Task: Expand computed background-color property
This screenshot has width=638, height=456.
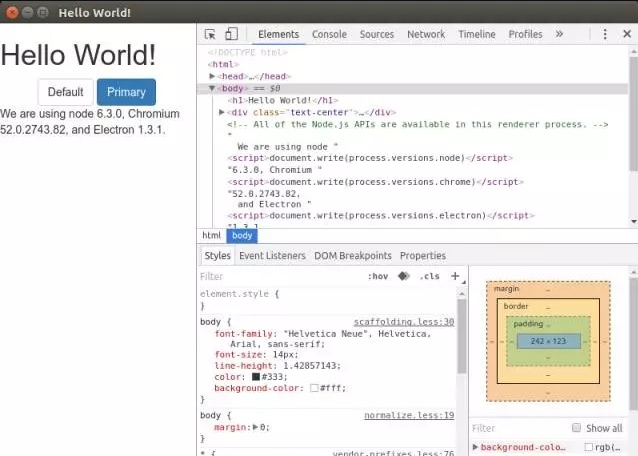Action: [475, 447]
